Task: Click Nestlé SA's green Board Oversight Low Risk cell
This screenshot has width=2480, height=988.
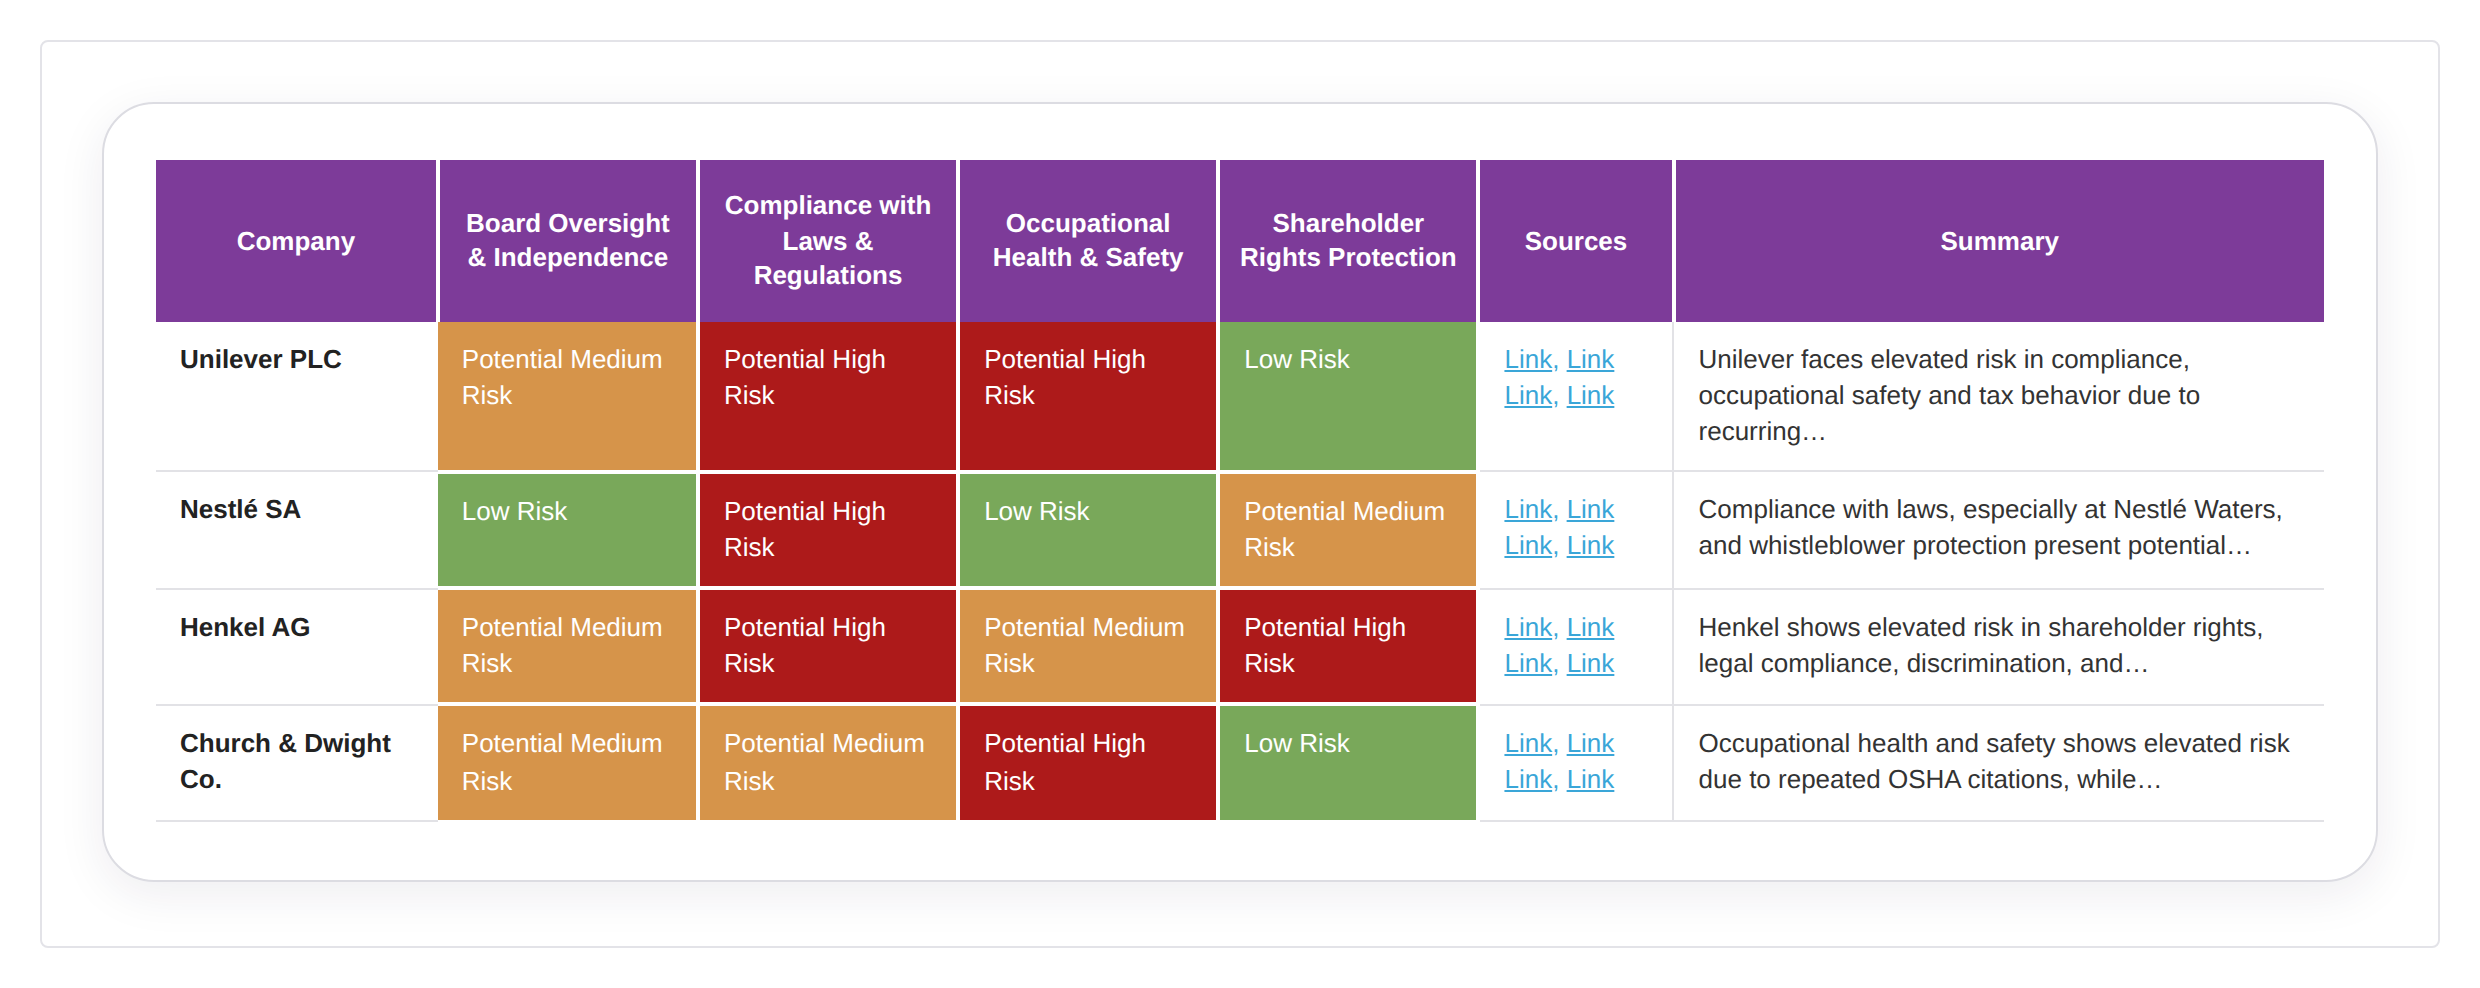Action: pyautogui.click(x=567, y=529)
